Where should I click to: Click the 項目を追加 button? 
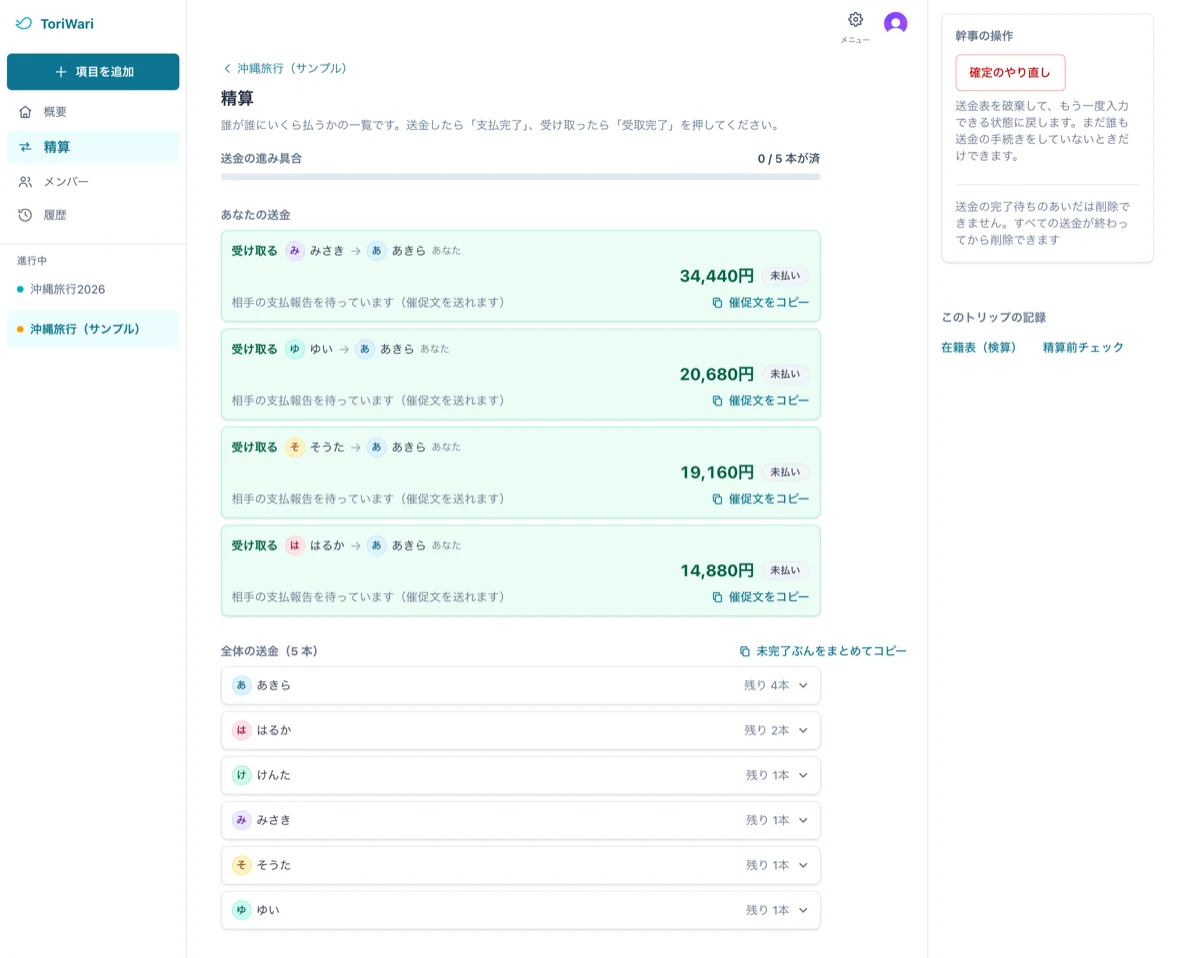(x=93, y=72)
